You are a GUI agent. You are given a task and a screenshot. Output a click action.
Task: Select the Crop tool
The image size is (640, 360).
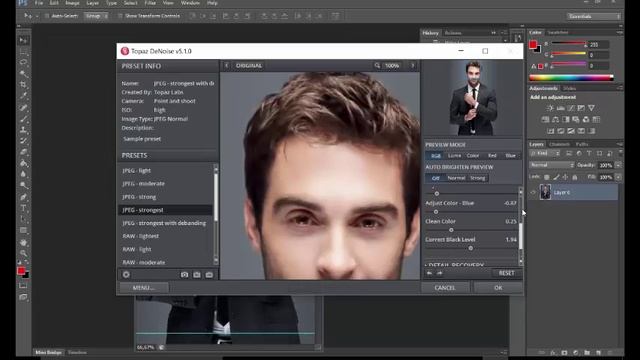click(23, 84)
